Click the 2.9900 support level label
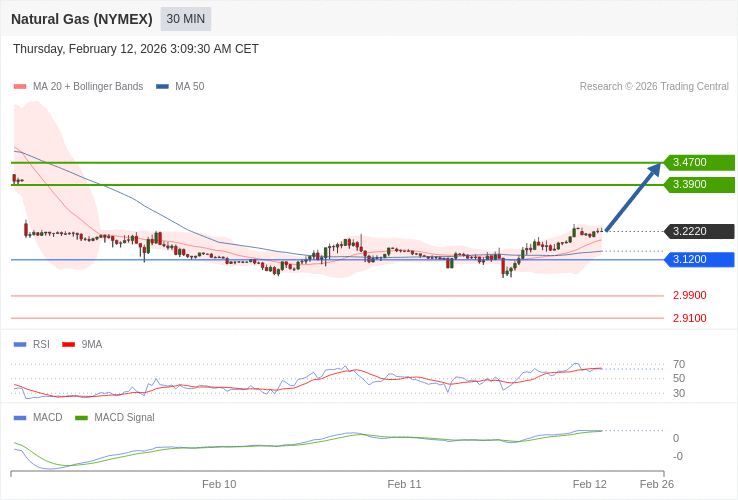 [x=689, y=295]
